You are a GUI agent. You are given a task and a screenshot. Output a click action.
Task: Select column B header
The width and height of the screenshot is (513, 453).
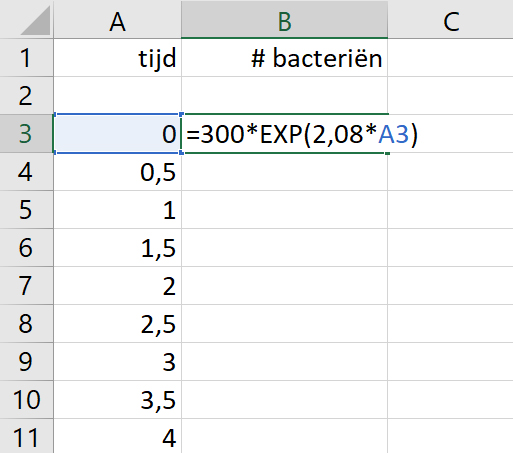pyautogui.click(x=284, y=19)
